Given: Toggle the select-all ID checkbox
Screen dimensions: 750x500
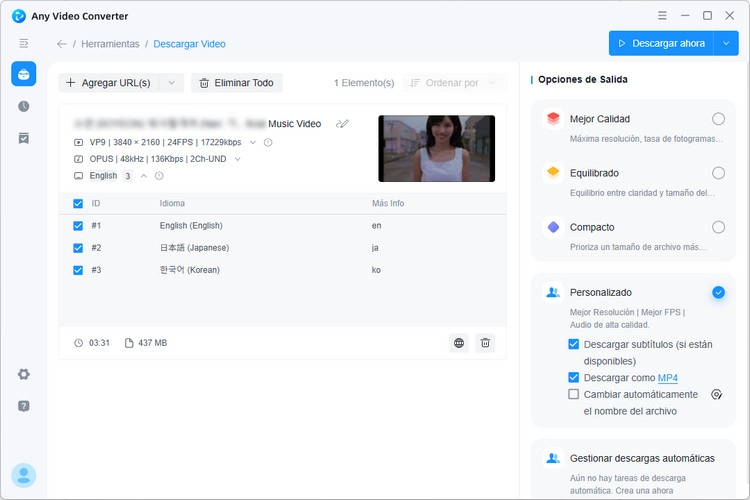Looking at the screenshot, I should point(78,203).
